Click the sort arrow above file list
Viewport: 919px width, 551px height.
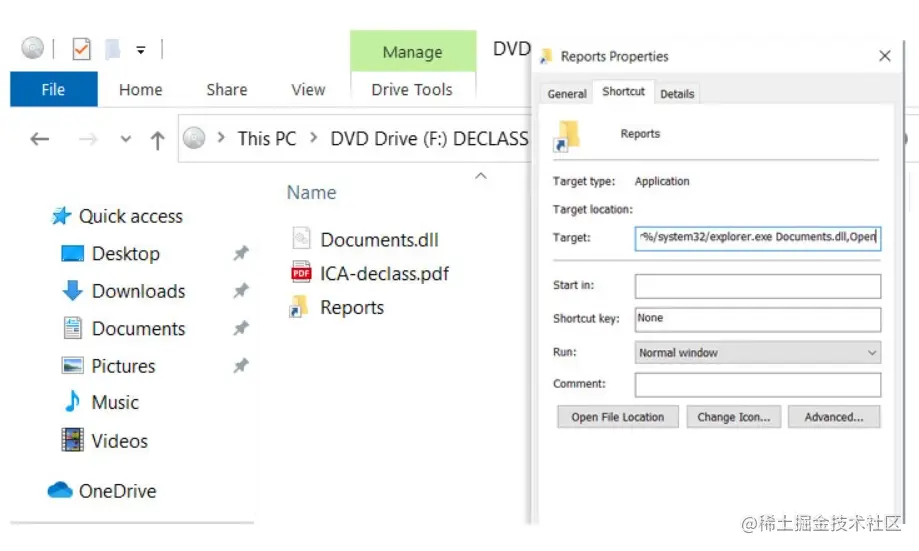tap(481, 176)
